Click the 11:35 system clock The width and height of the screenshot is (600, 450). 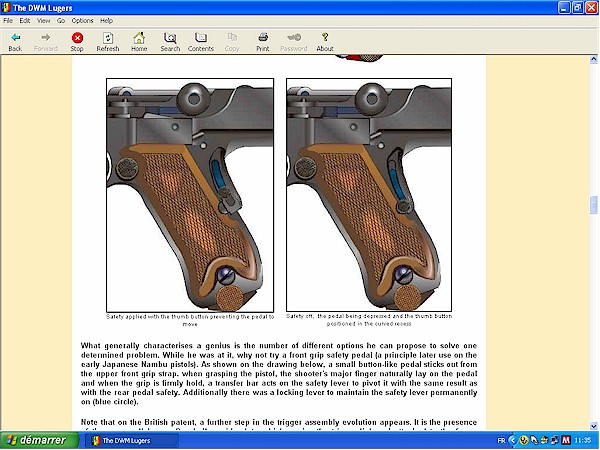point(582,440)
